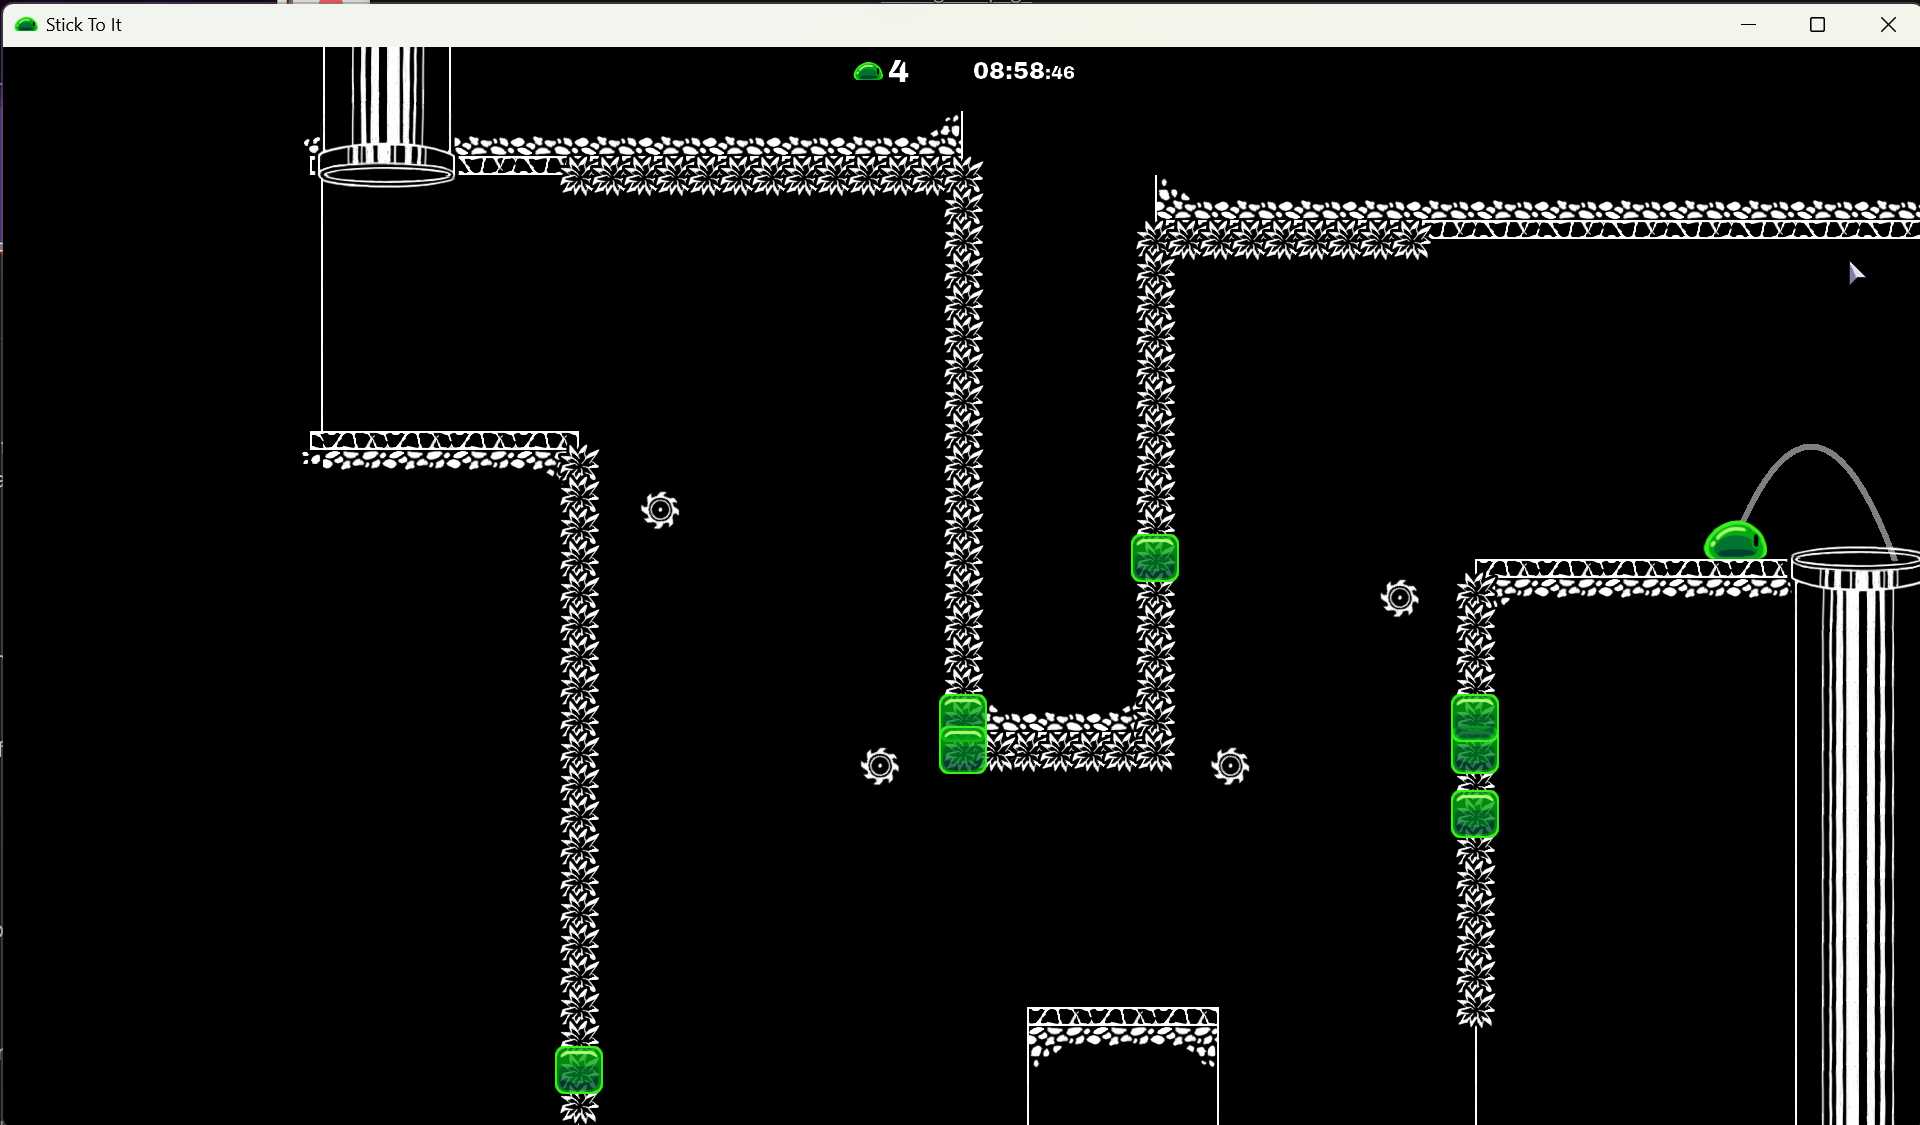
Task: Click the sawblade nearest the slime's platform
Action: click(x=1400, y=598)
